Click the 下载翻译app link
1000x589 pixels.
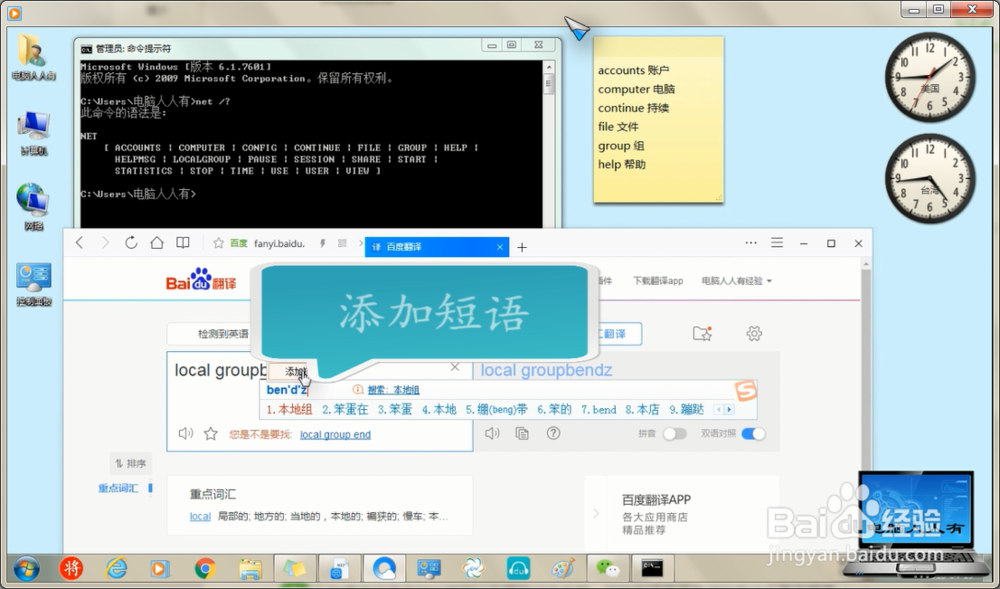click(658, 281)
